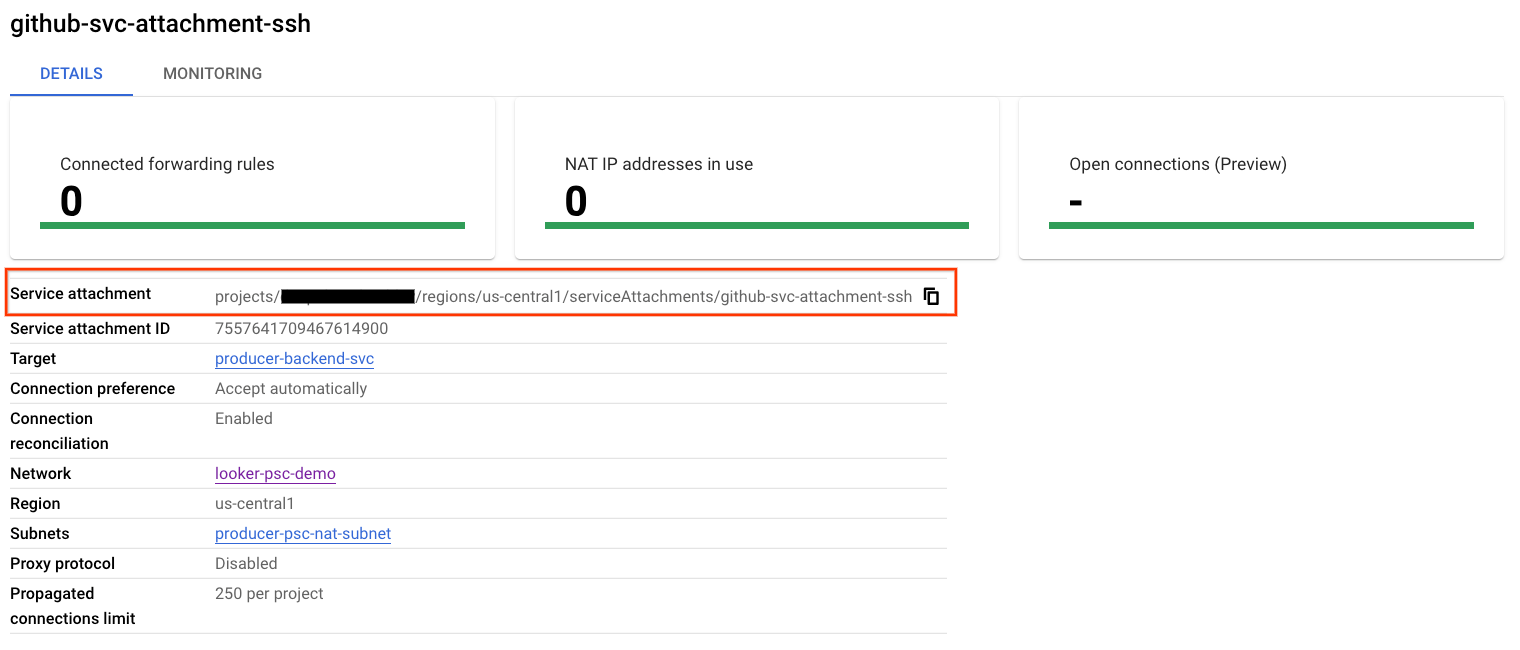Click the service attachment ID number
The width and height of the screenshot is (1520, 650).
pos(301,329)
